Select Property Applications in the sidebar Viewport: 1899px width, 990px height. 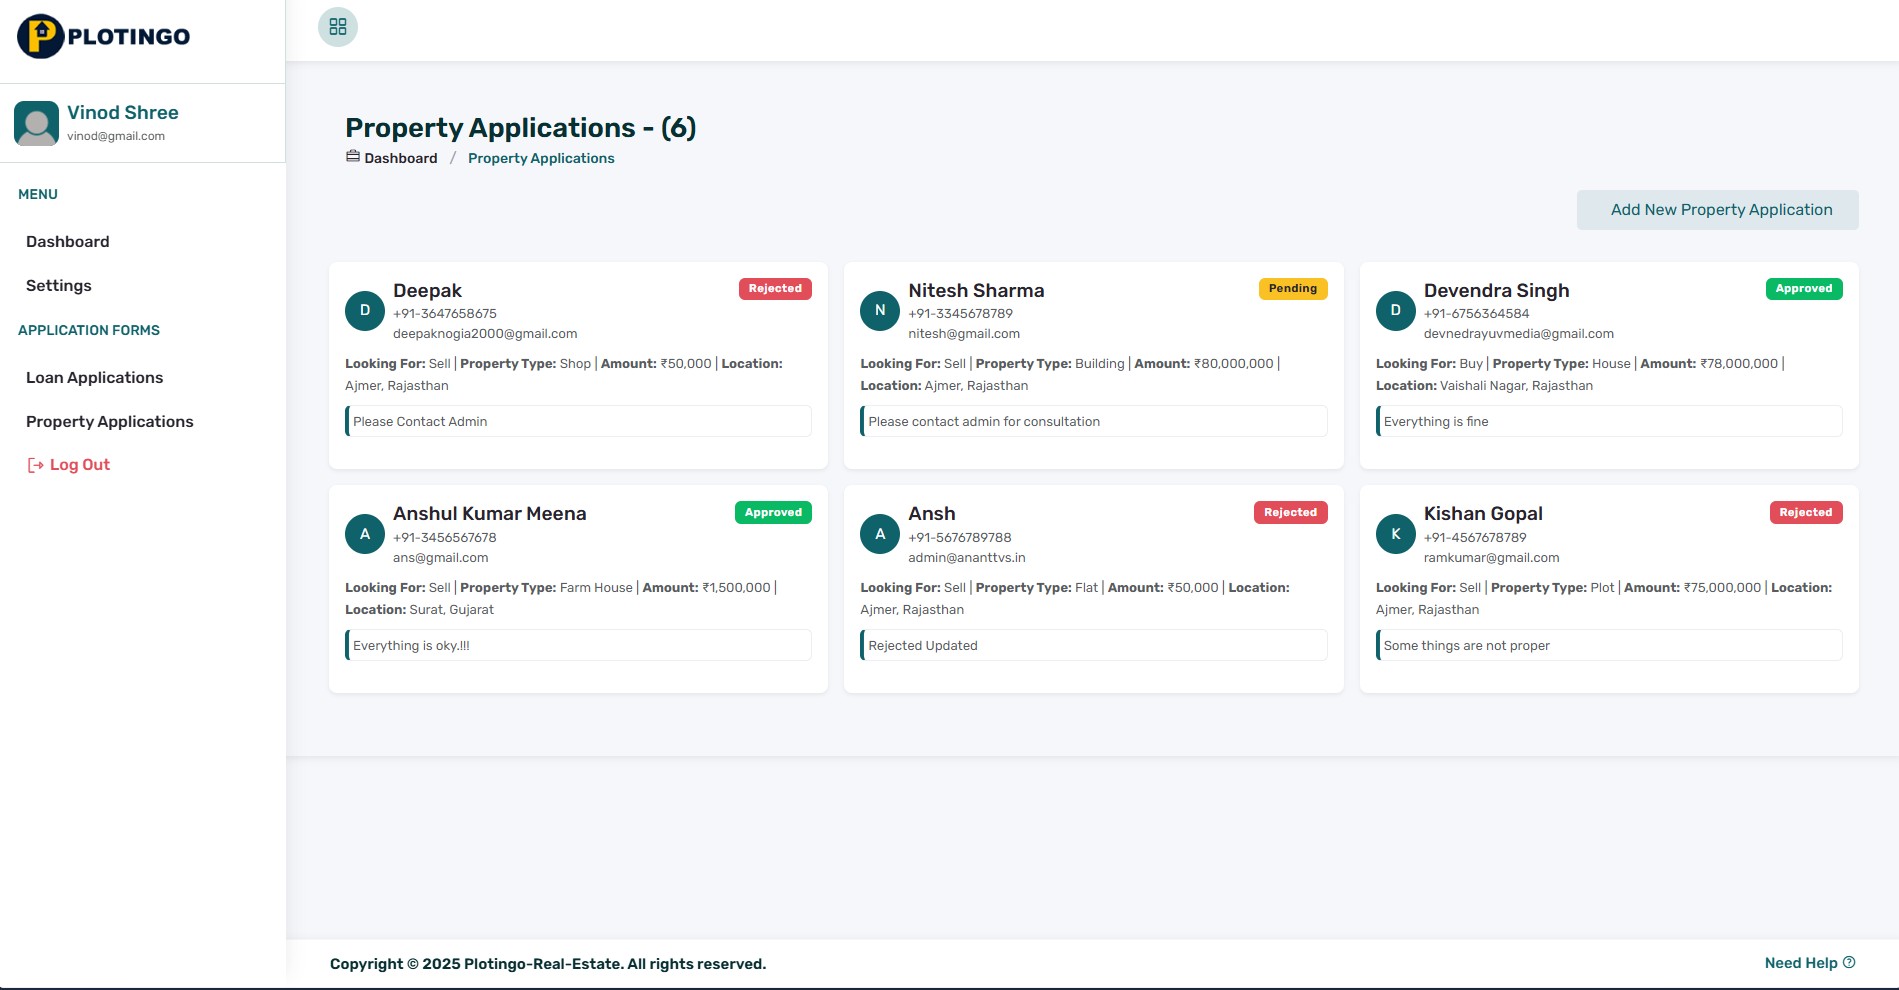(x=110, y=421)
